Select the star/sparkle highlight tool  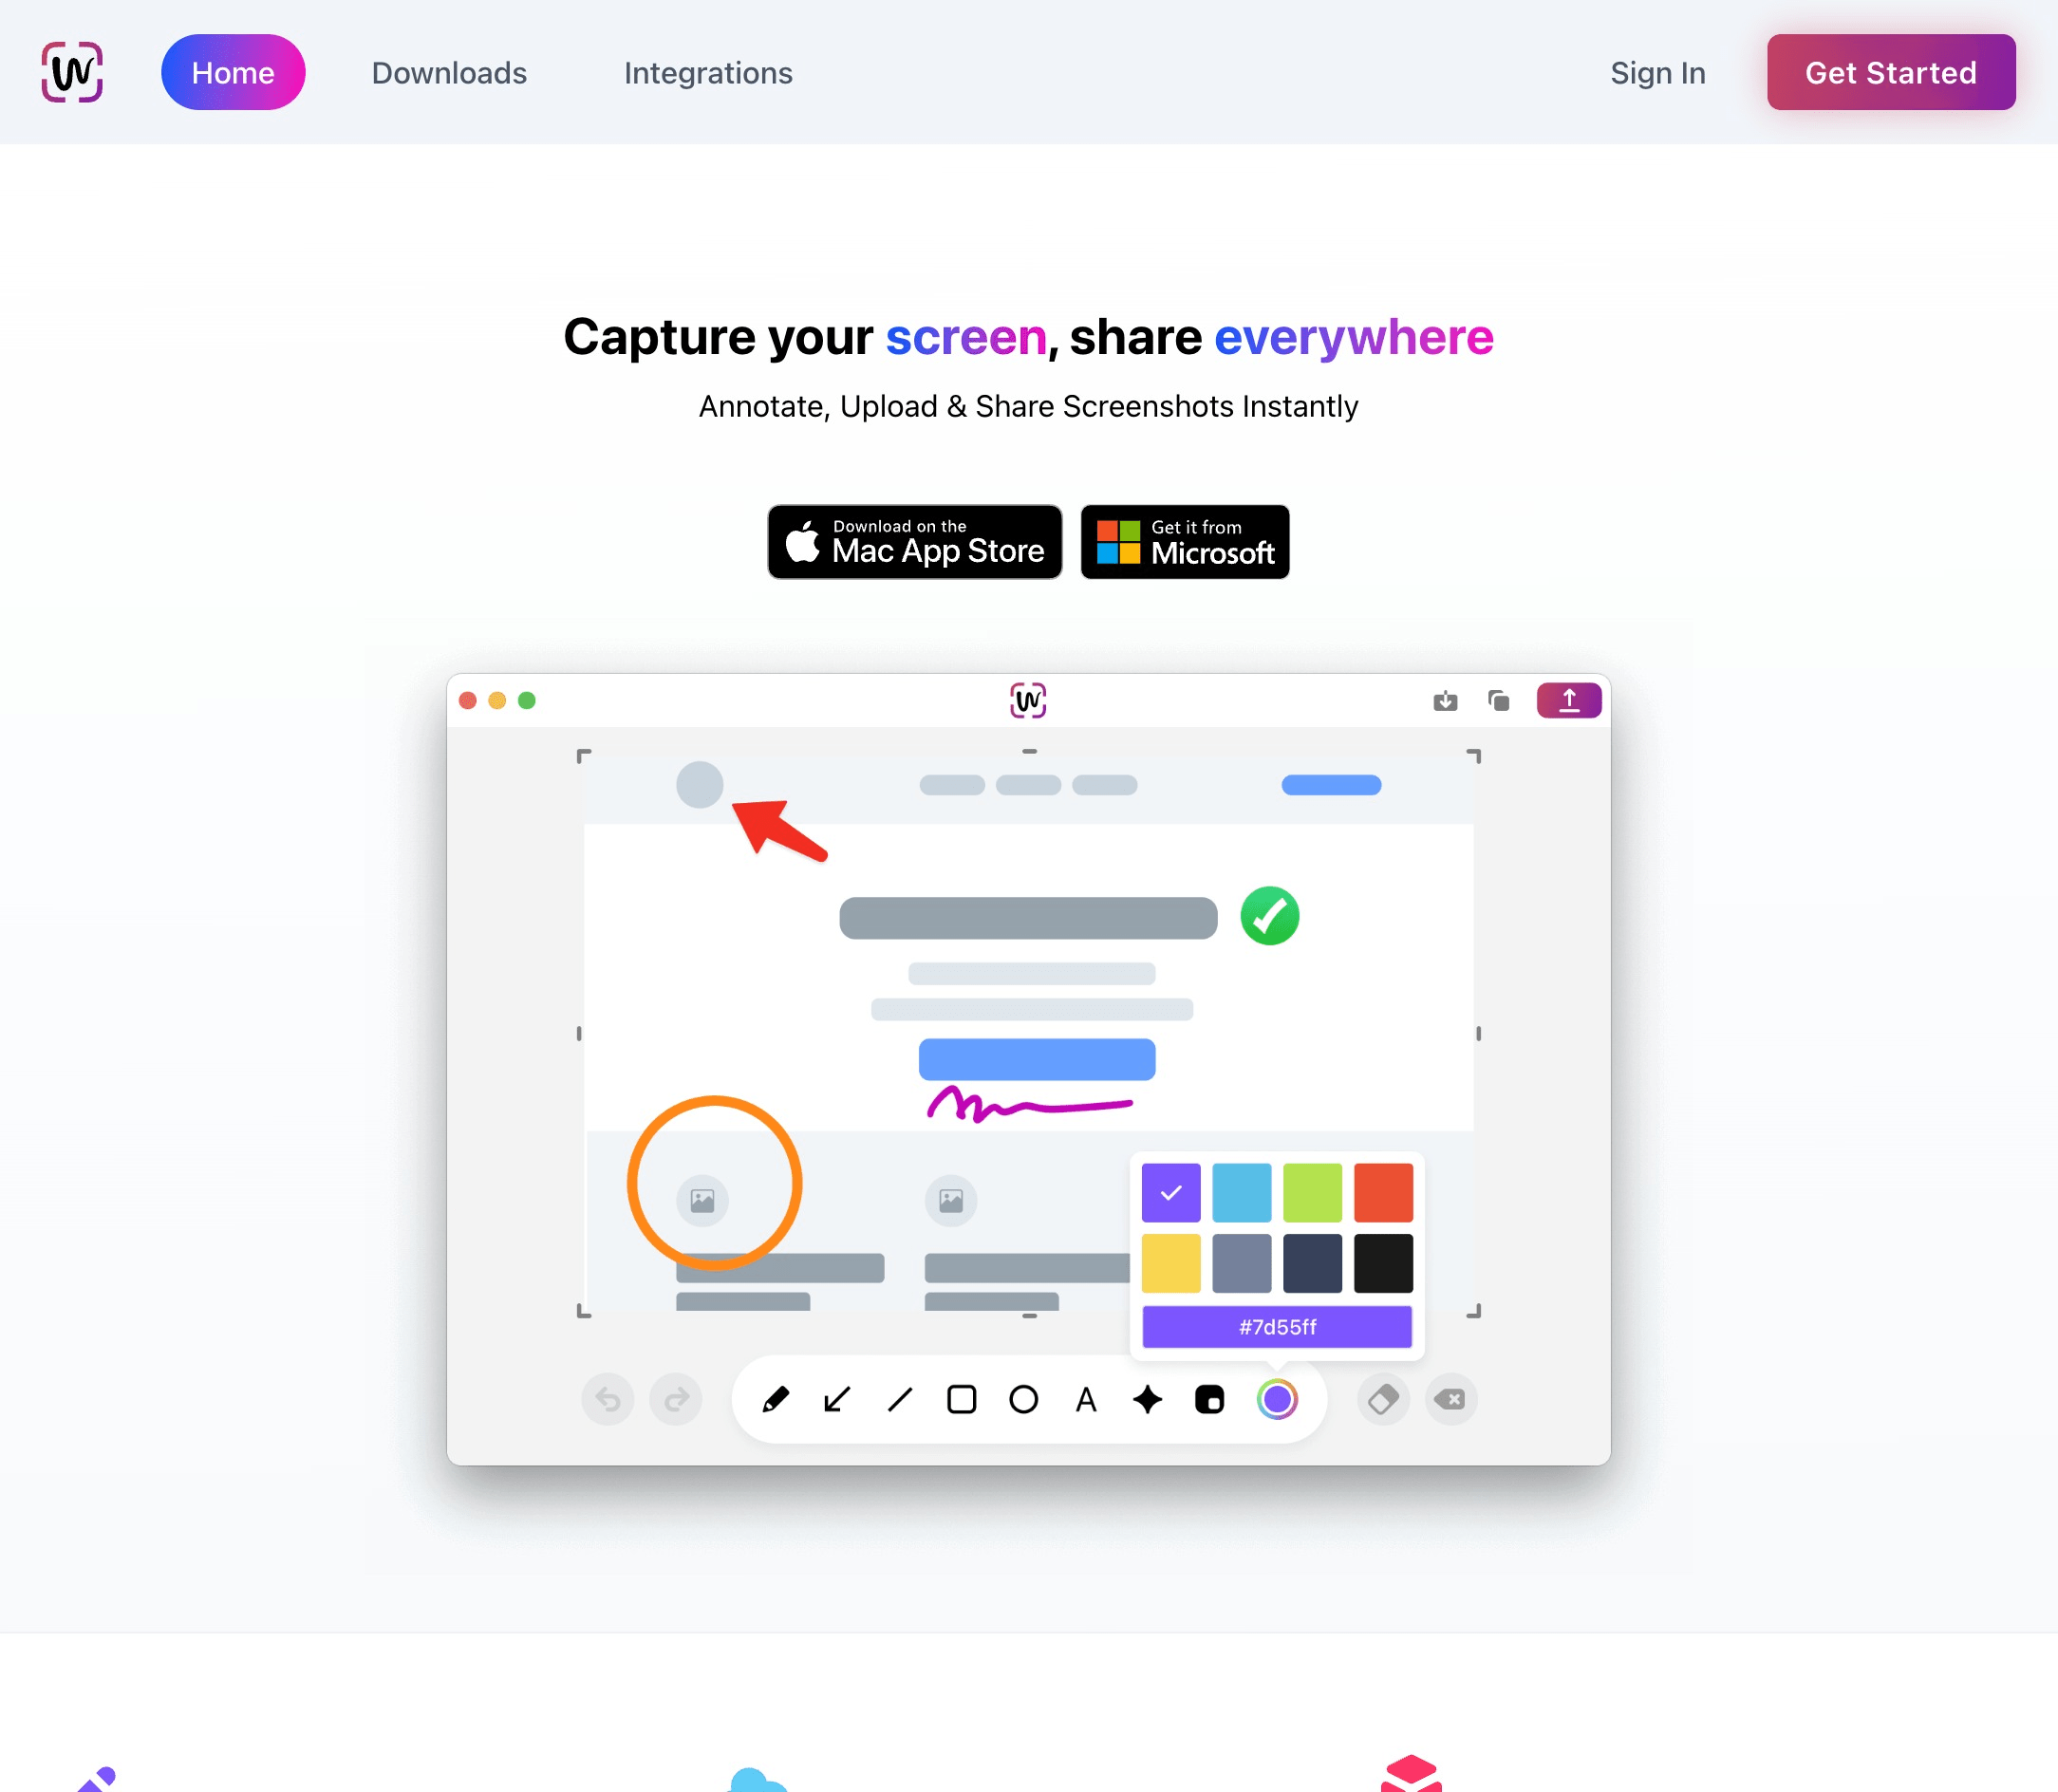tap(1147, 1398)
